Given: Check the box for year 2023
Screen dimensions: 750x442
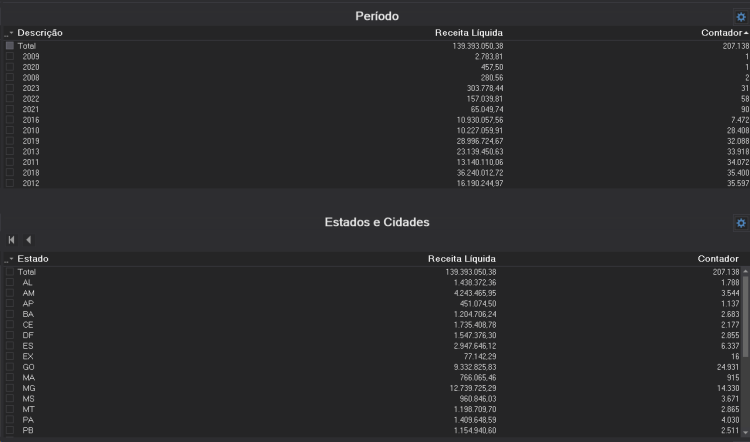Looking at the screenshot, I should point(10,88).
